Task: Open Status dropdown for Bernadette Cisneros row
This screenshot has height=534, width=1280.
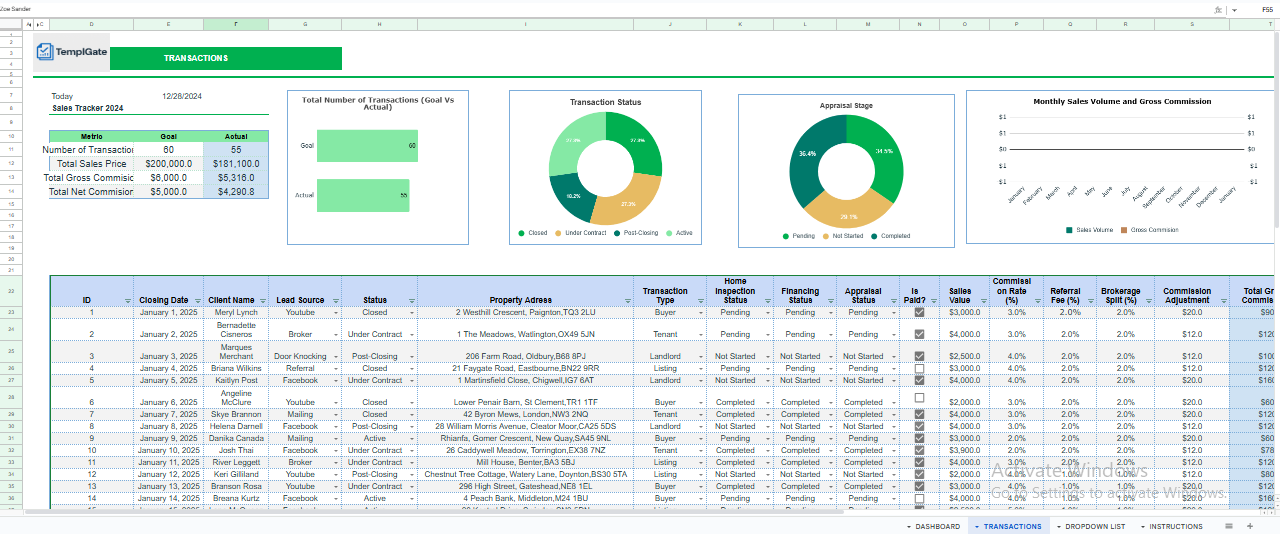Action: [411, 334]
